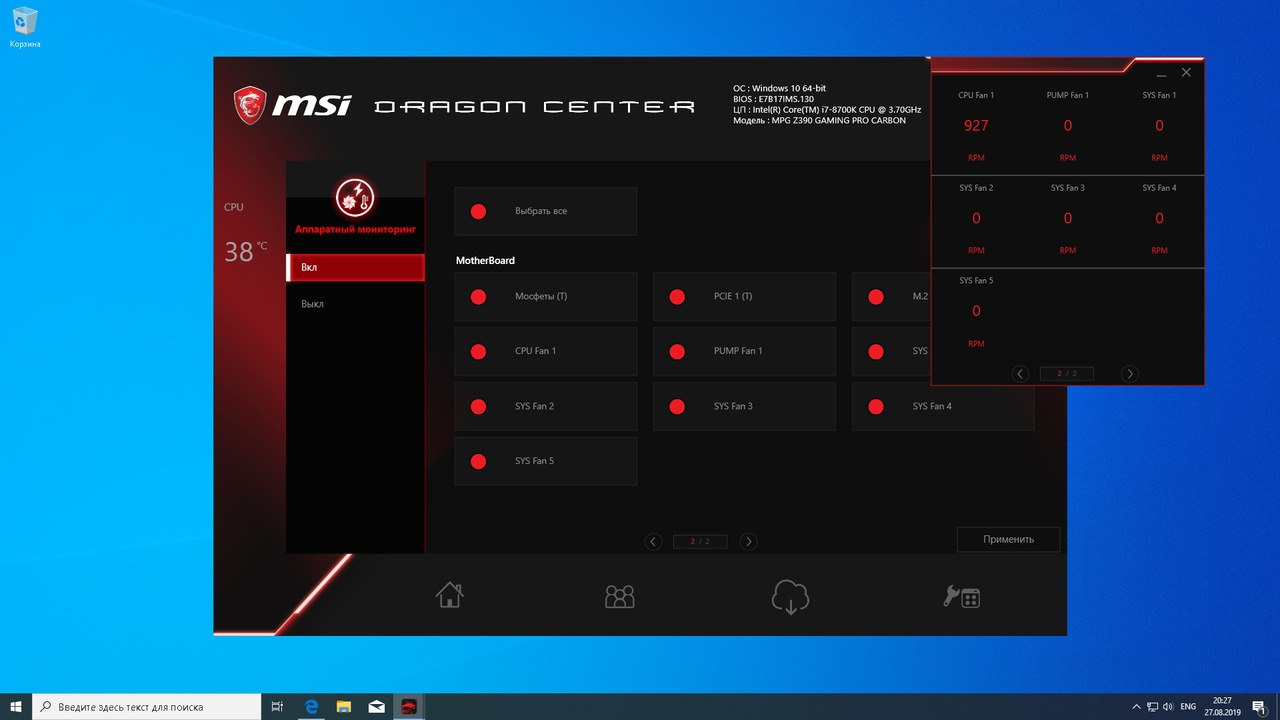Minimize the fan monitor widget
This screenshot has height=720, width=1280.
(x=1162, y=74)
